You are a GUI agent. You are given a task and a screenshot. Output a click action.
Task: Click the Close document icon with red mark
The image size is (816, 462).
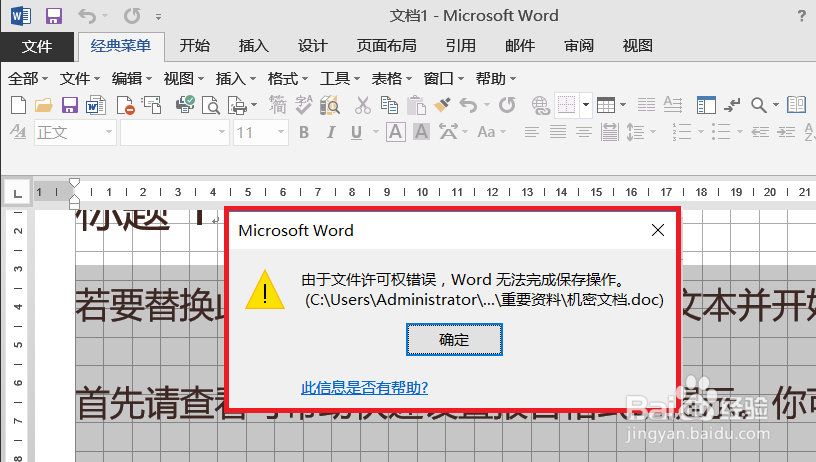pos(126,105)
